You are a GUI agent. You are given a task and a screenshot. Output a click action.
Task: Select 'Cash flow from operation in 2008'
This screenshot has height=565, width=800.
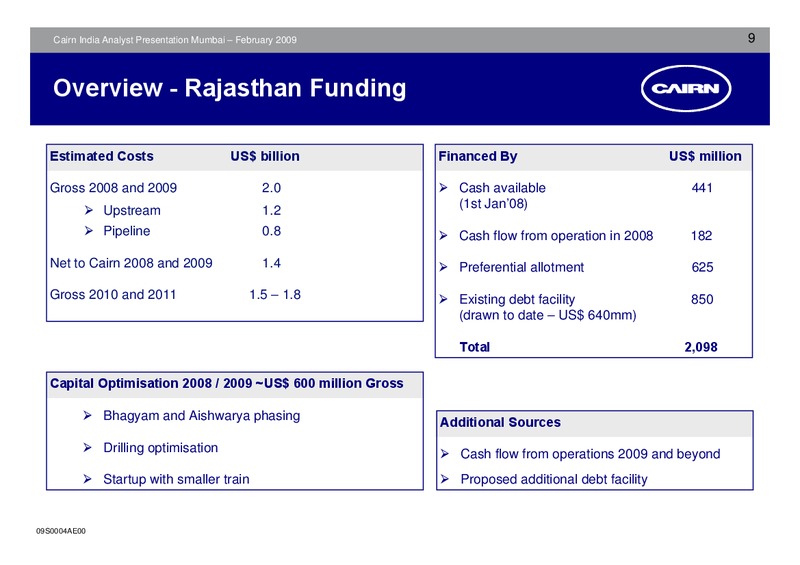(556, 236)
